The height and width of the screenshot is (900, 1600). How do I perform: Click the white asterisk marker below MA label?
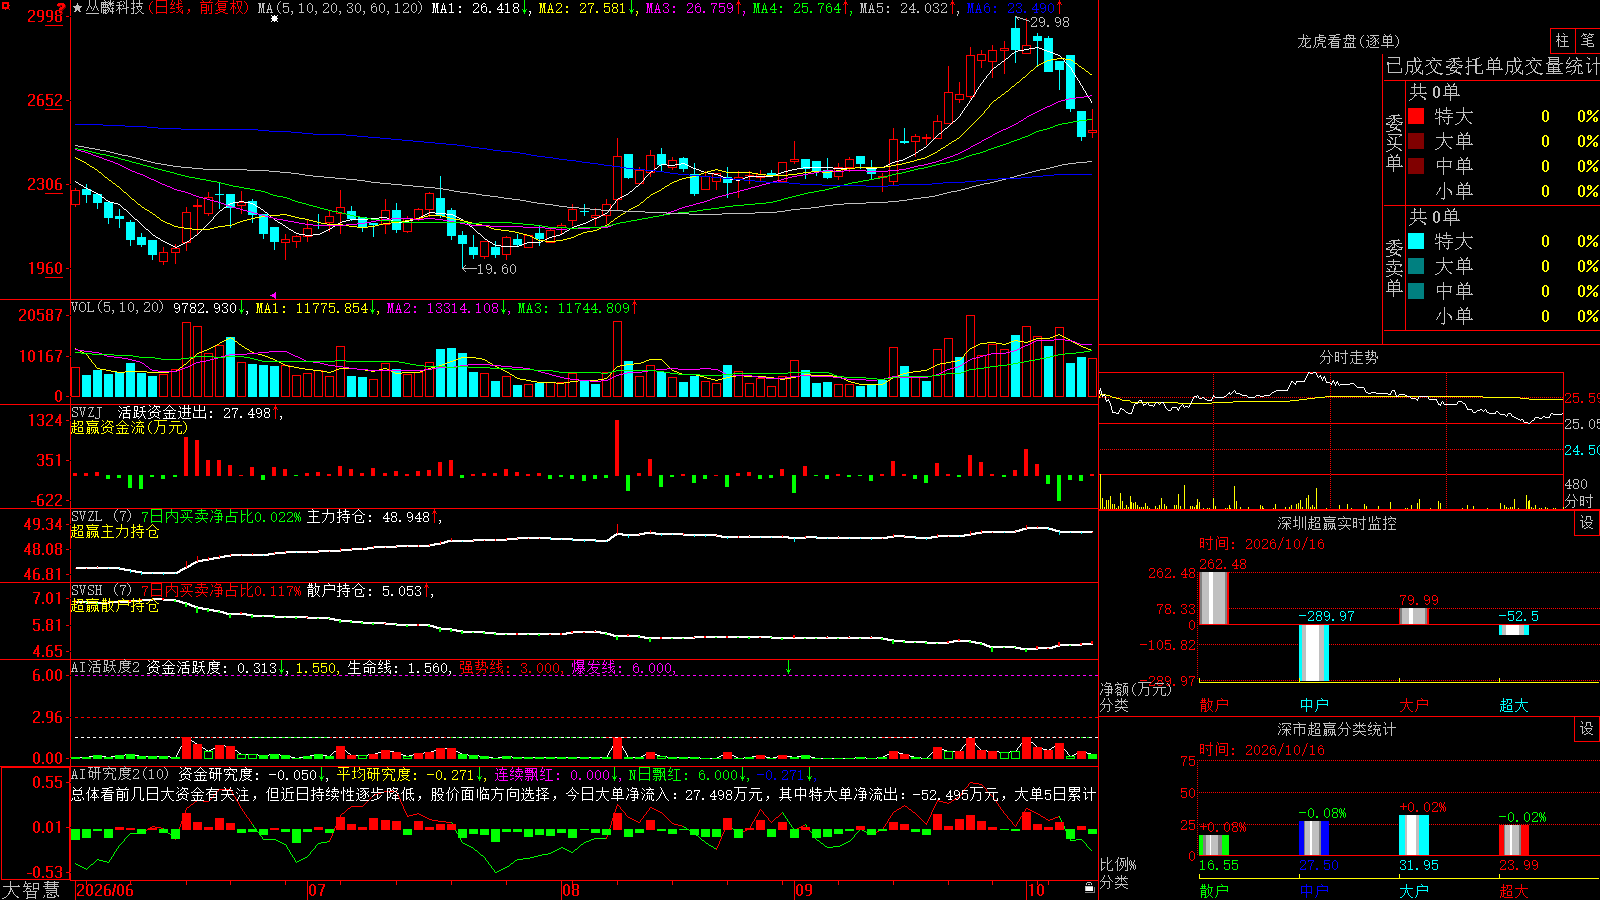tap(274, 19)
